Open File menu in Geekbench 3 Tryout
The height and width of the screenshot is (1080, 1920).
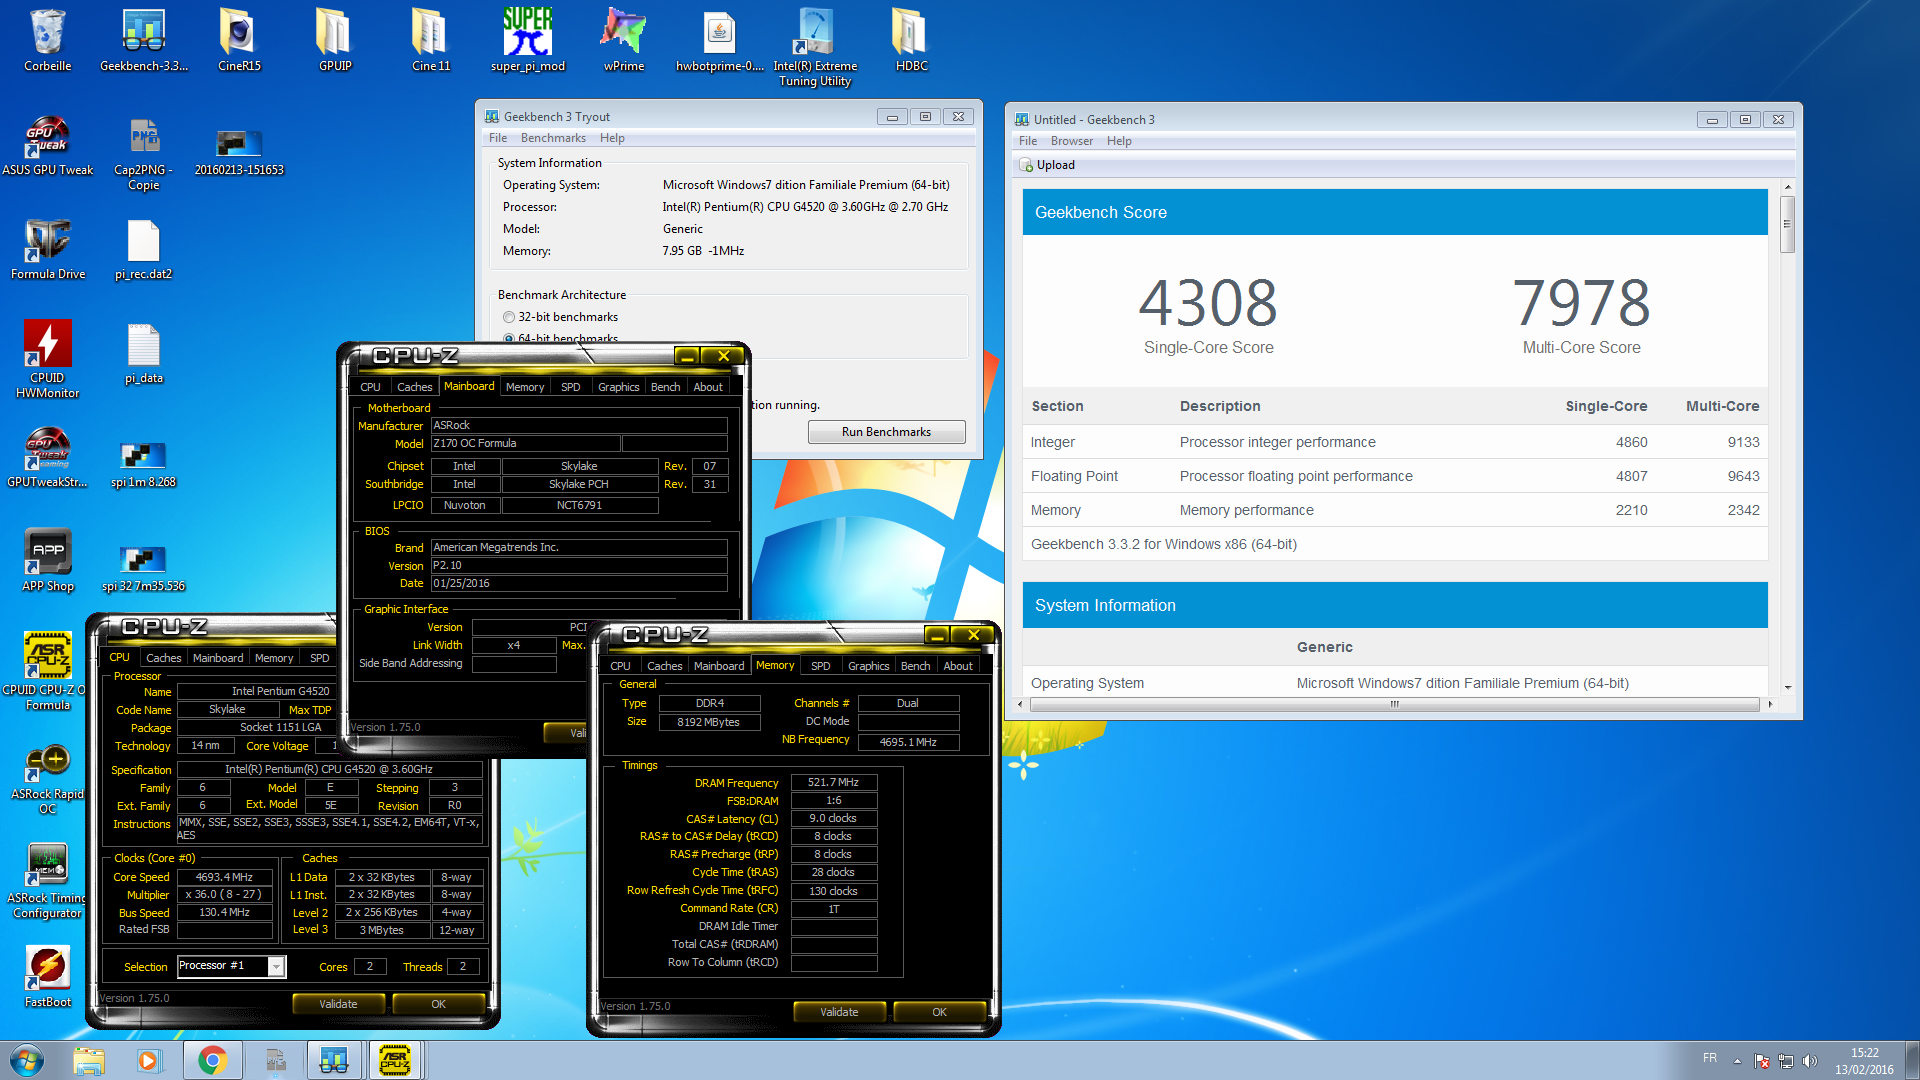pos(498,138)
